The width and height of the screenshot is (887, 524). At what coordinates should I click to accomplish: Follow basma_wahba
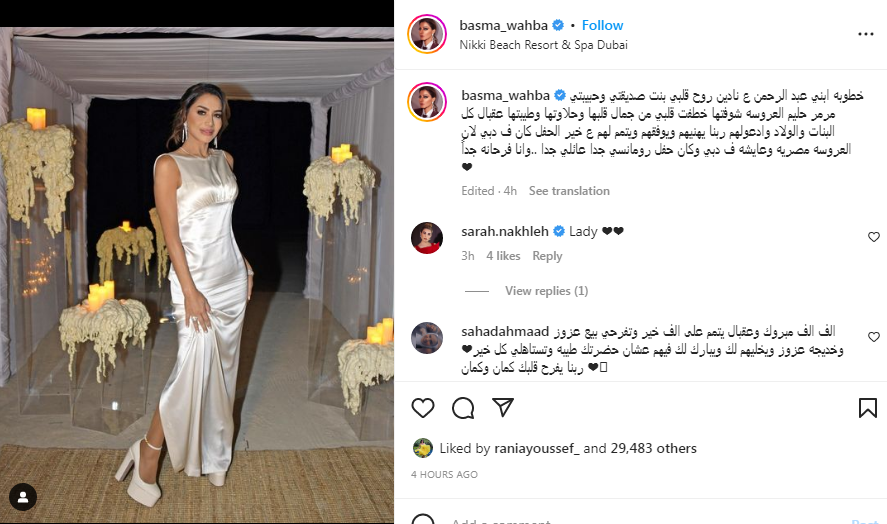click(602, 25)
